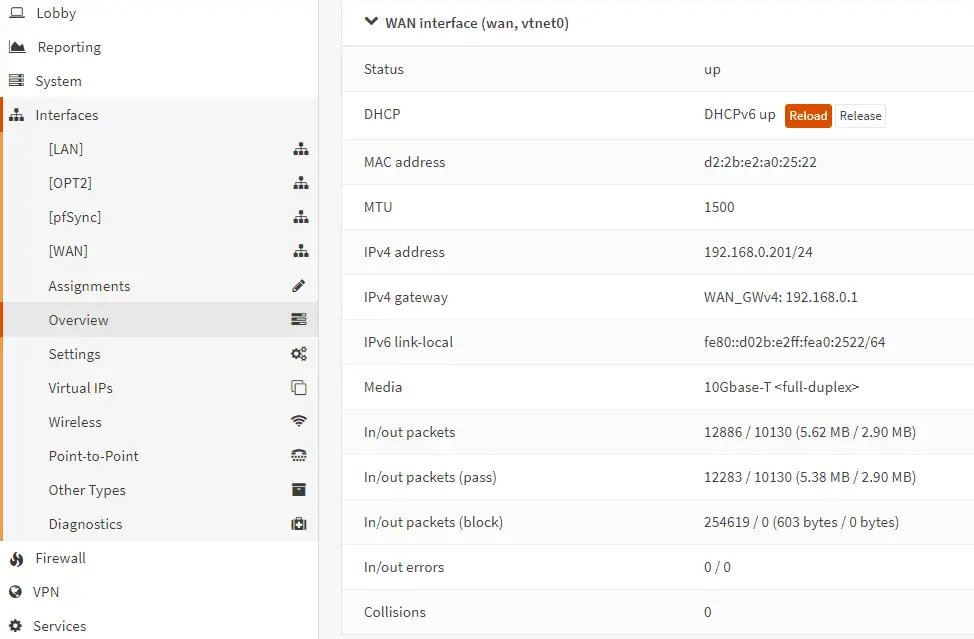Click the VPN globe icon
Viewport: 974px width, 639px height.
[x=16, y=592]
